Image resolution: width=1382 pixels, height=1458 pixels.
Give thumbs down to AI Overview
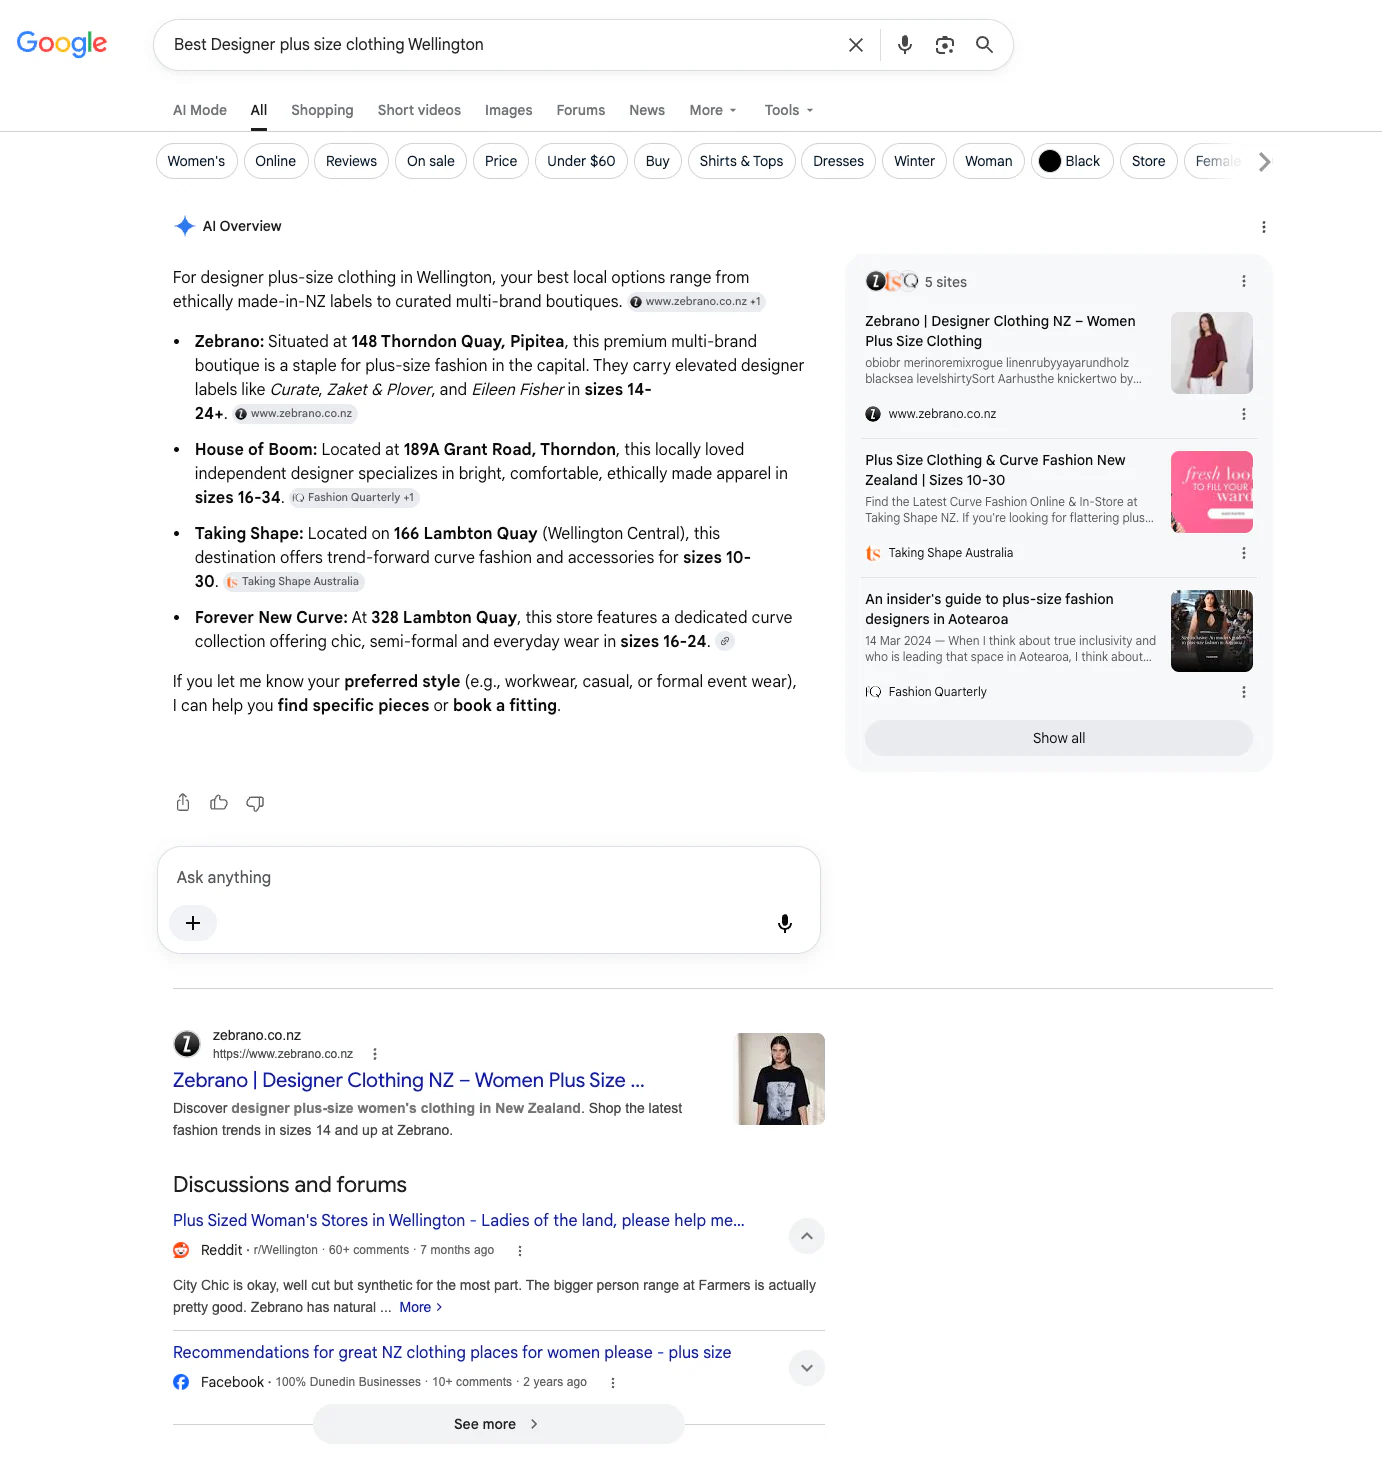(x=255, y=803)
